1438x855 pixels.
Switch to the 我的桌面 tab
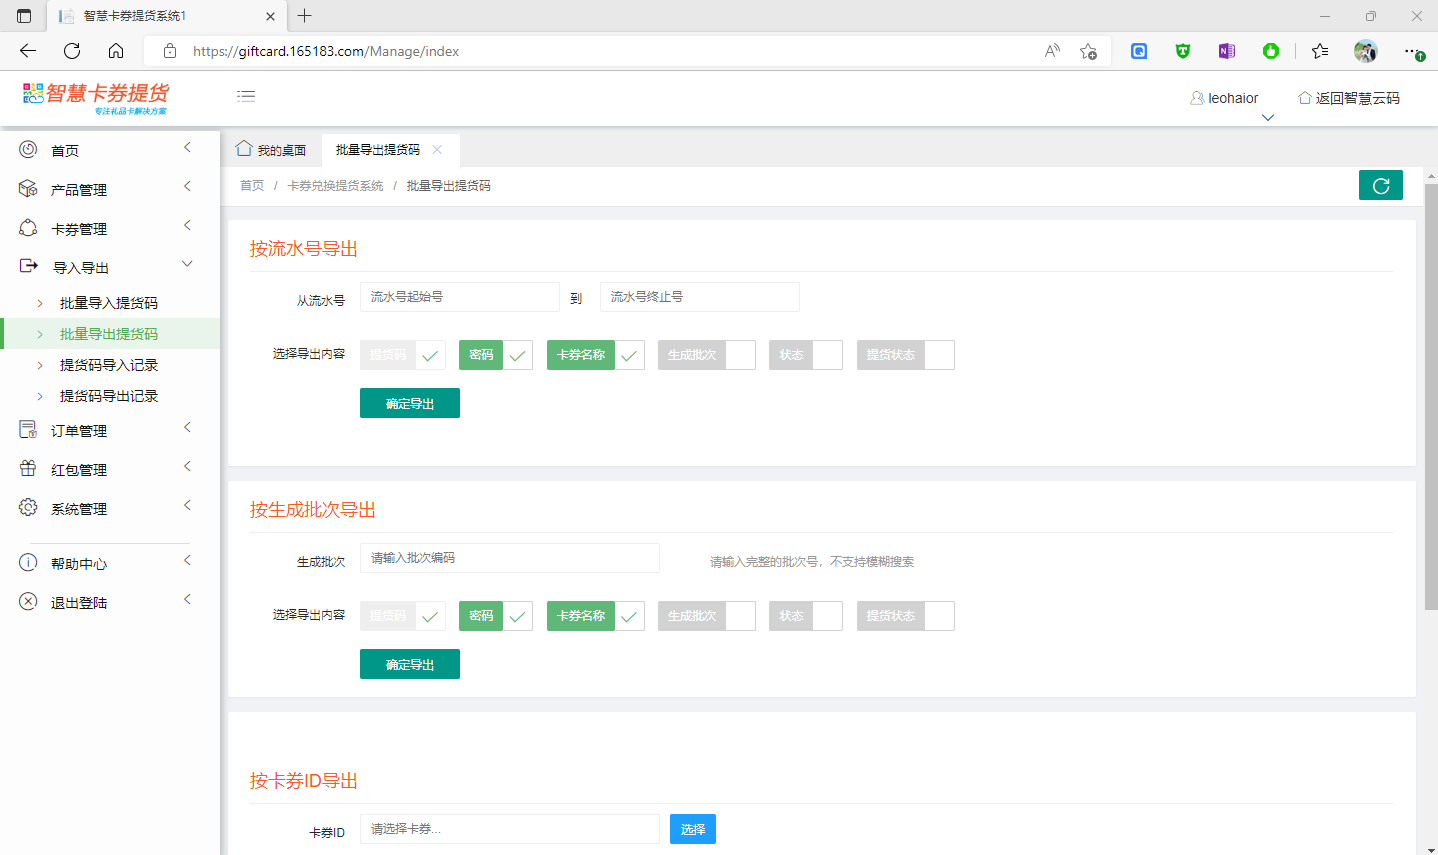click(x=272, y=150)
